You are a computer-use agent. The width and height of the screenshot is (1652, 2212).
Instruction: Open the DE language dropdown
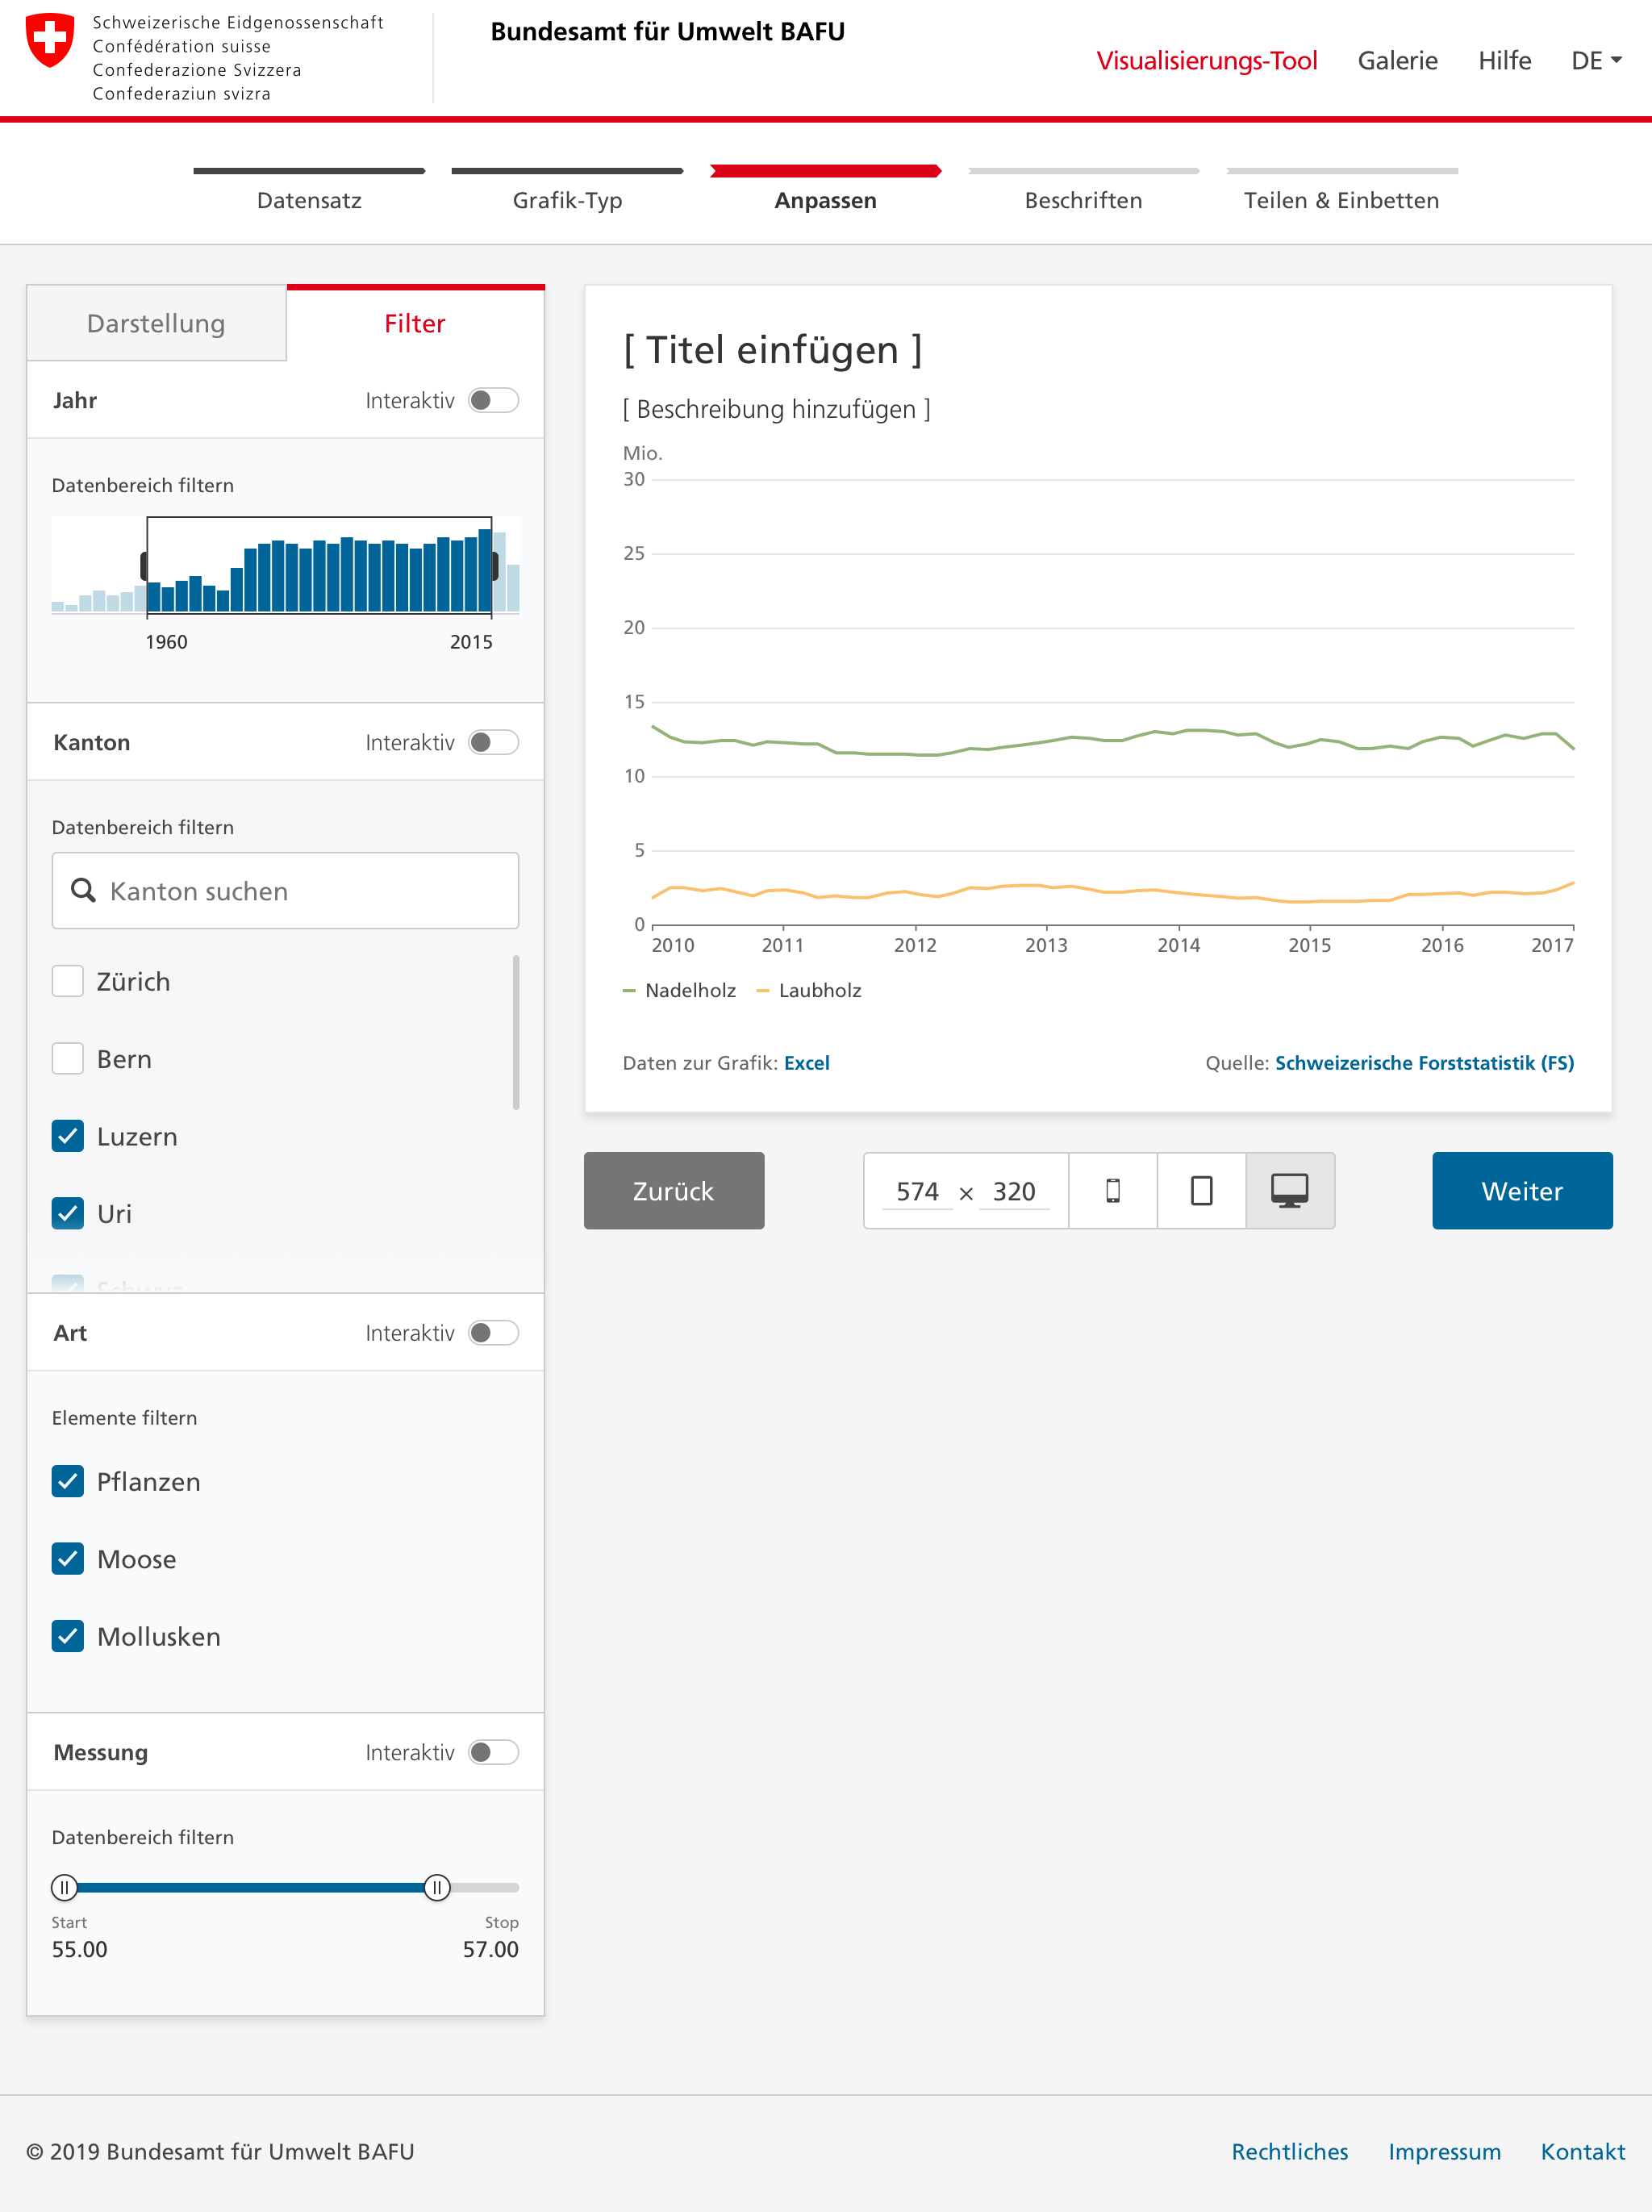tap(1595, 61)
